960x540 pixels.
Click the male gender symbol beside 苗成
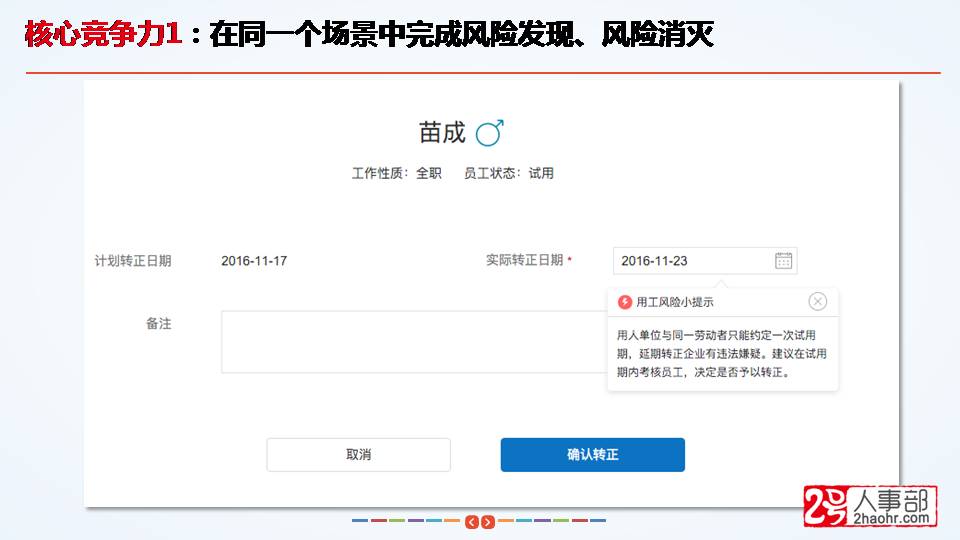click(x=489, y=132)
